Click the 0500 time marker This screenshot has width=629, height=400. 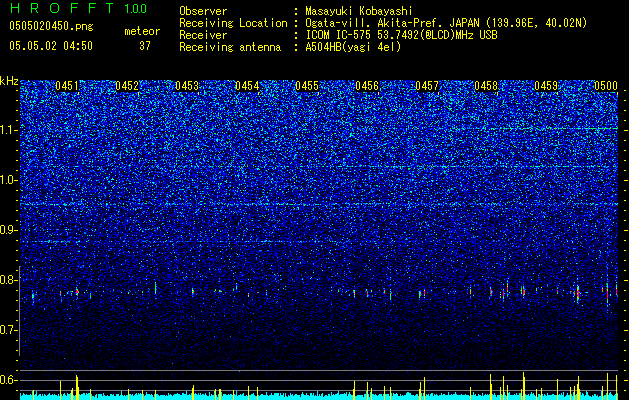click(606, 86)
